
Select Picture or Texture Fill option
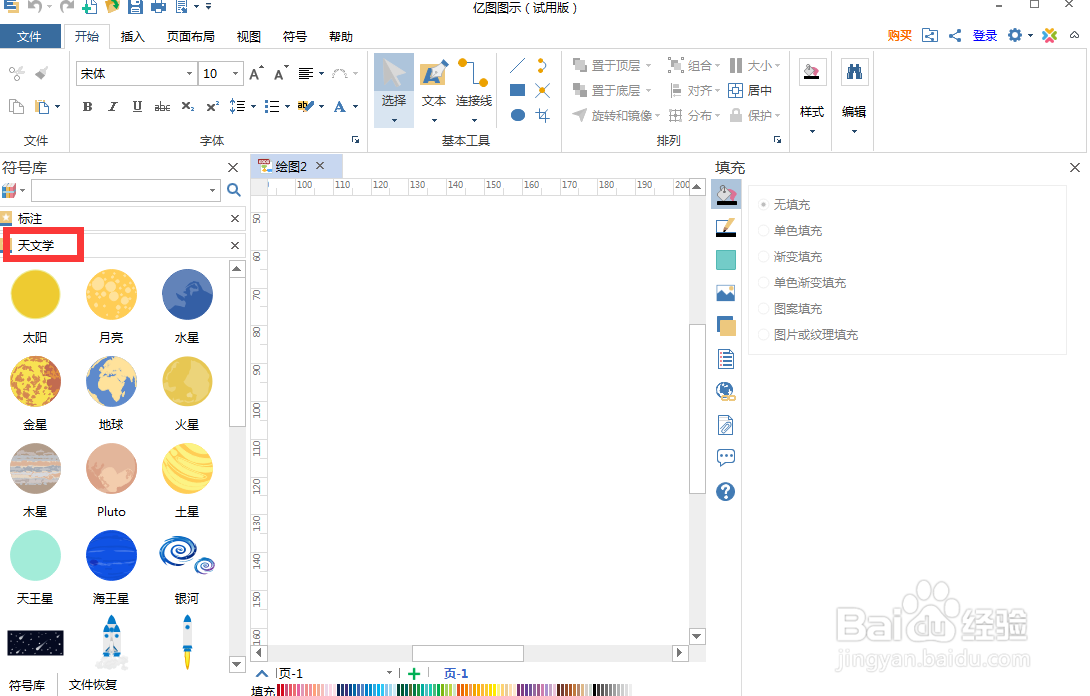pos(809,334)
